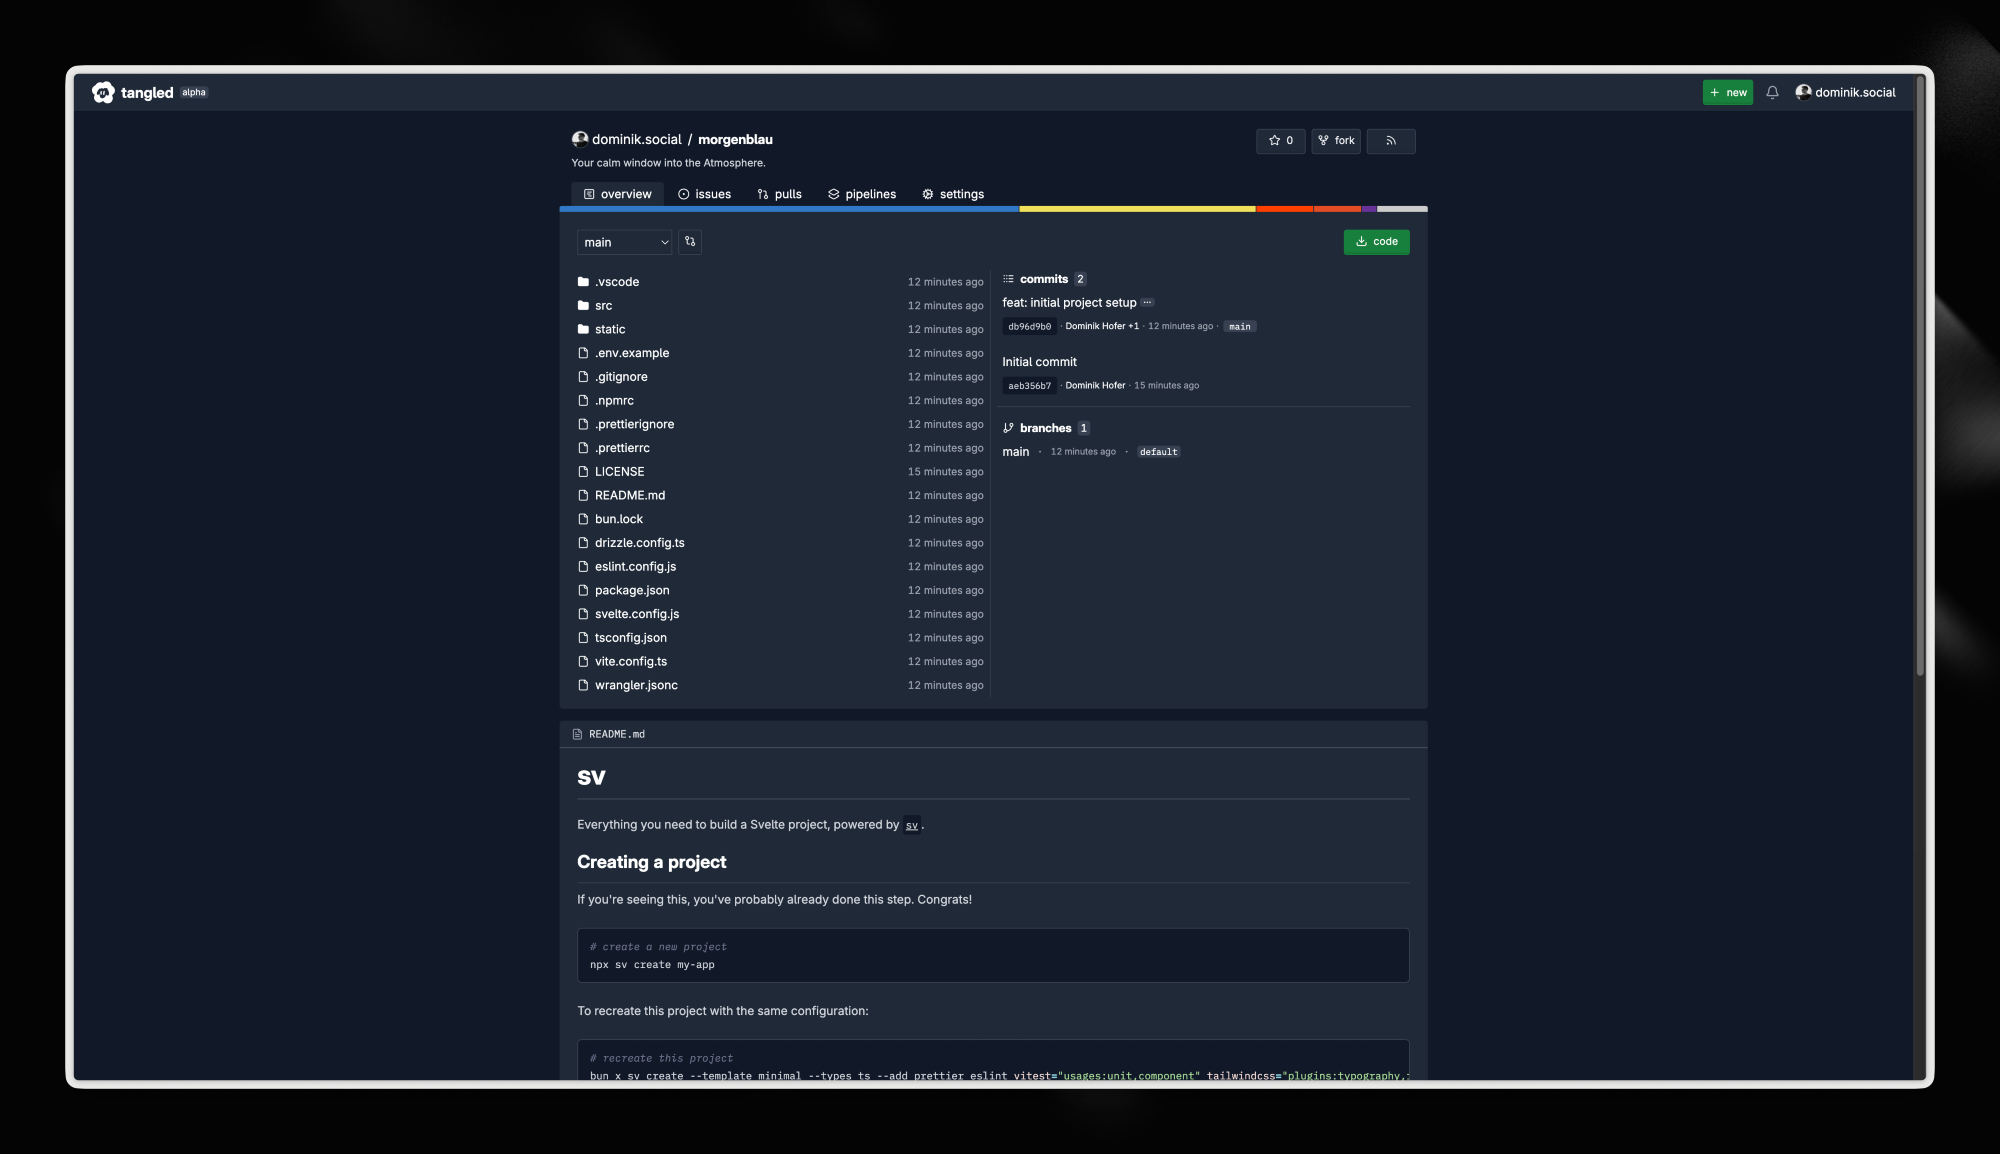This screenshot has width=2000, height=1154.
Task: Click the sv link in README text
Action: pyautogui.click(x=911, y=826)
